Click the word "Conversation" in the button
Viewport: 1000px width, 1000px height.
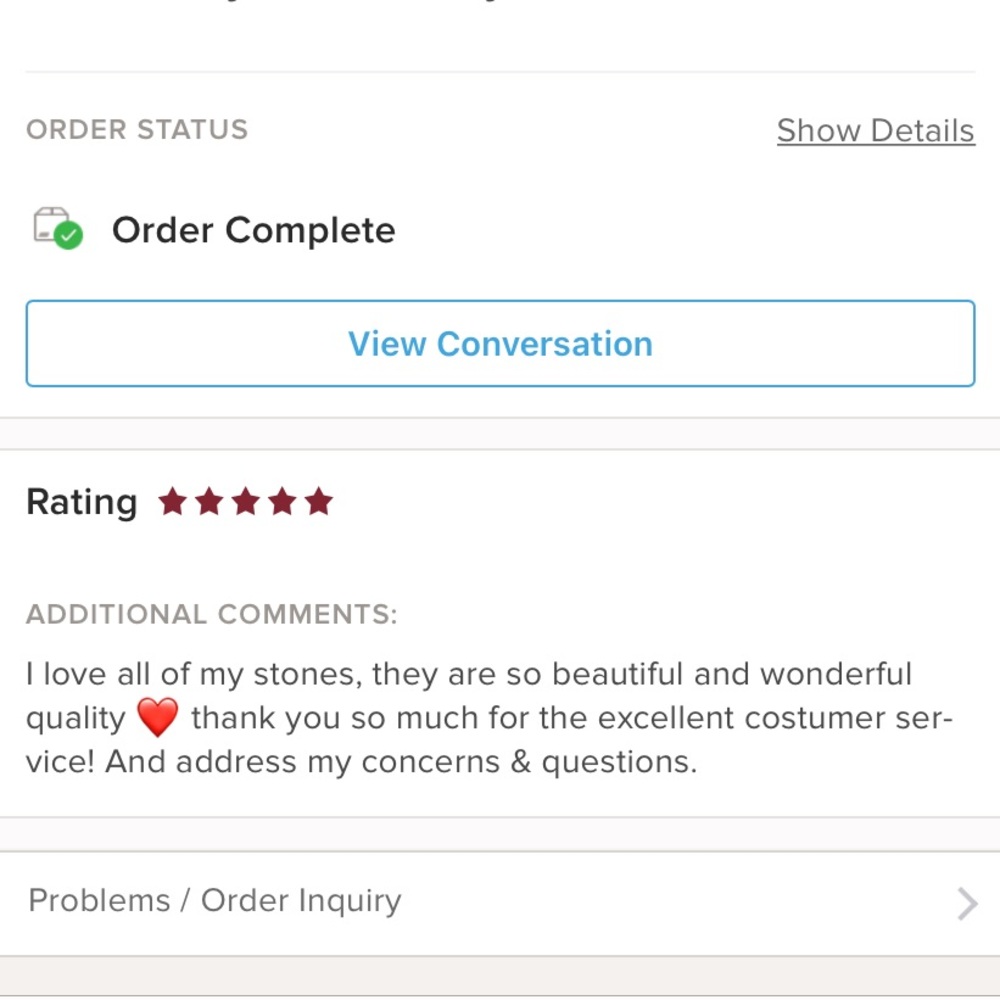pyautogui.click(x=544, y=344)
